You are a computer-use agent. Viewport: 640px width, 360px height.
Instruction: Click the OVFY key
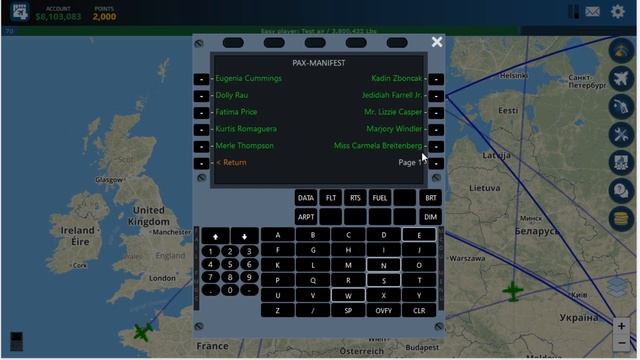(383, 311)
